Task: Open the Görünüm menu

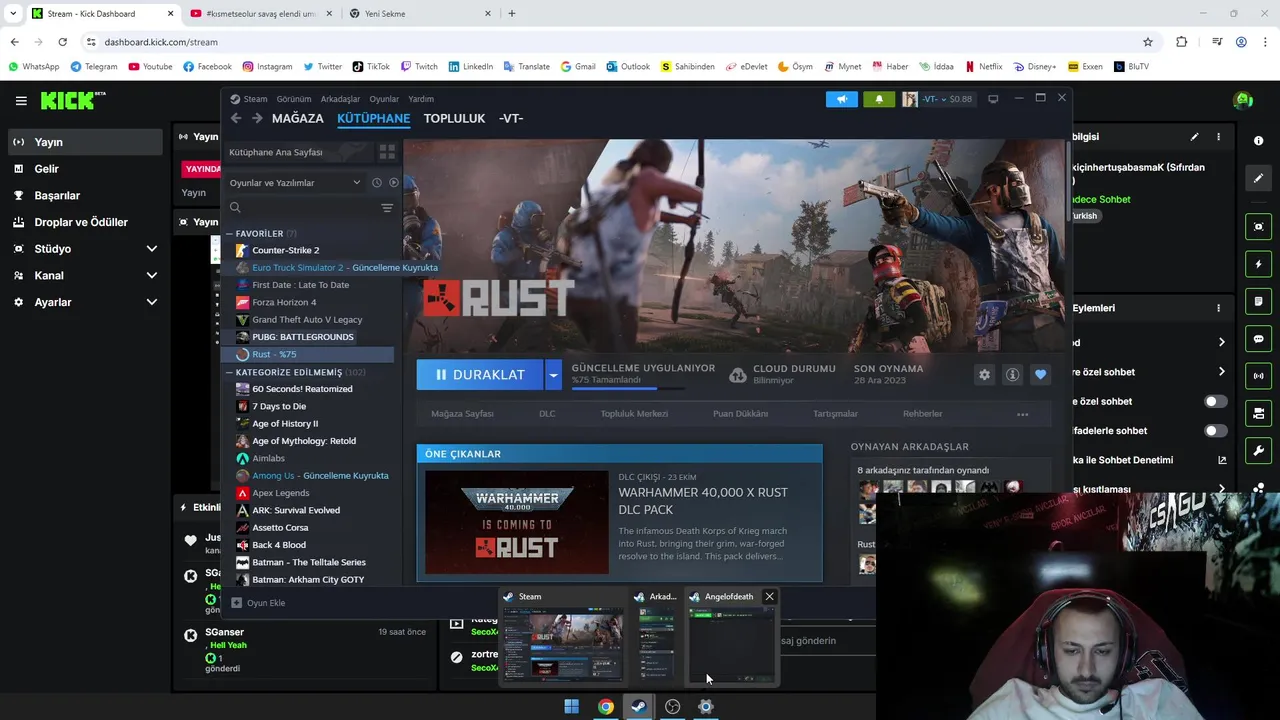Action: click(x=294, y=99)
